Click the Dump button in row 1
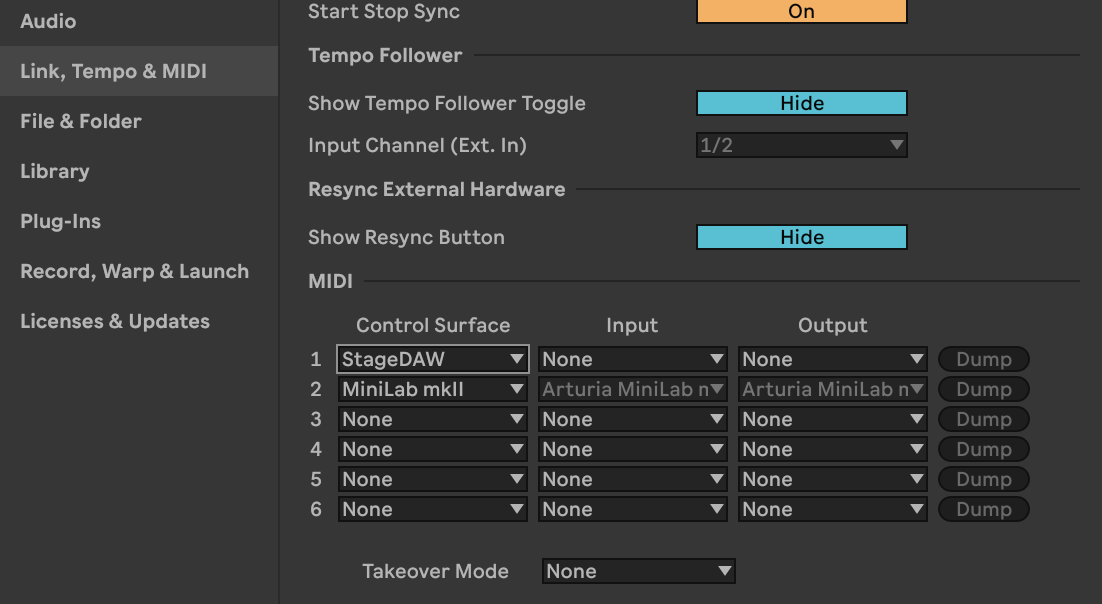 point(983,359)
